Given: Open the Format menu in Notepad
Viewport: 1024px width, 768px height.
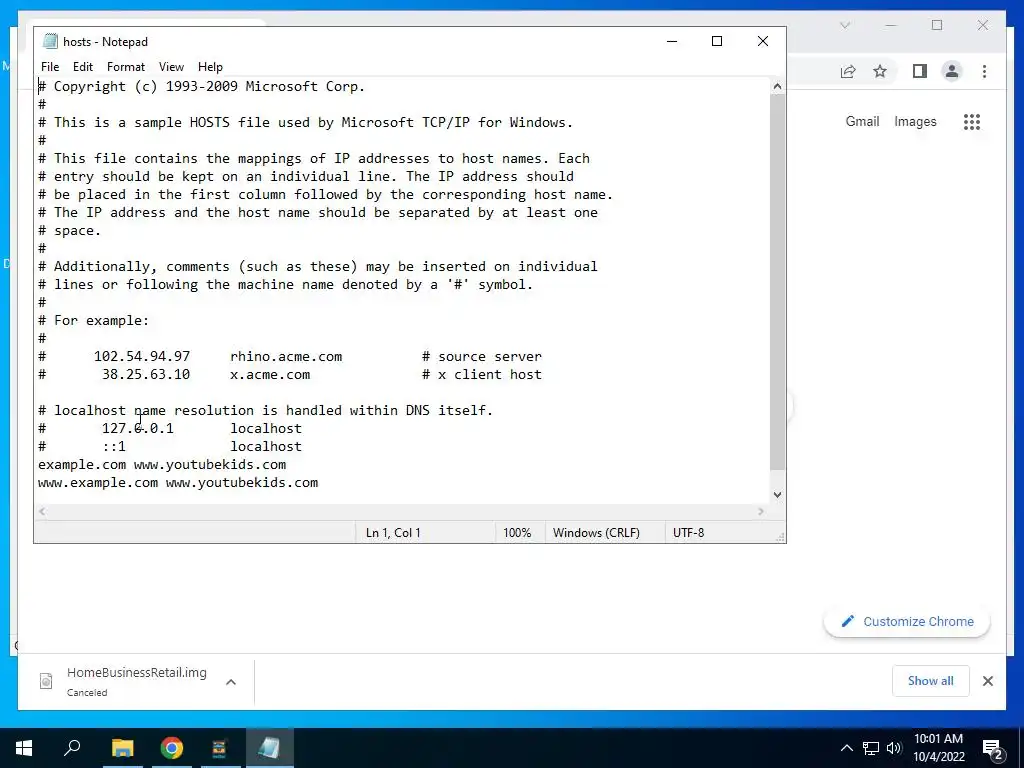Looking at the screenshot, I should pos(125,67).
